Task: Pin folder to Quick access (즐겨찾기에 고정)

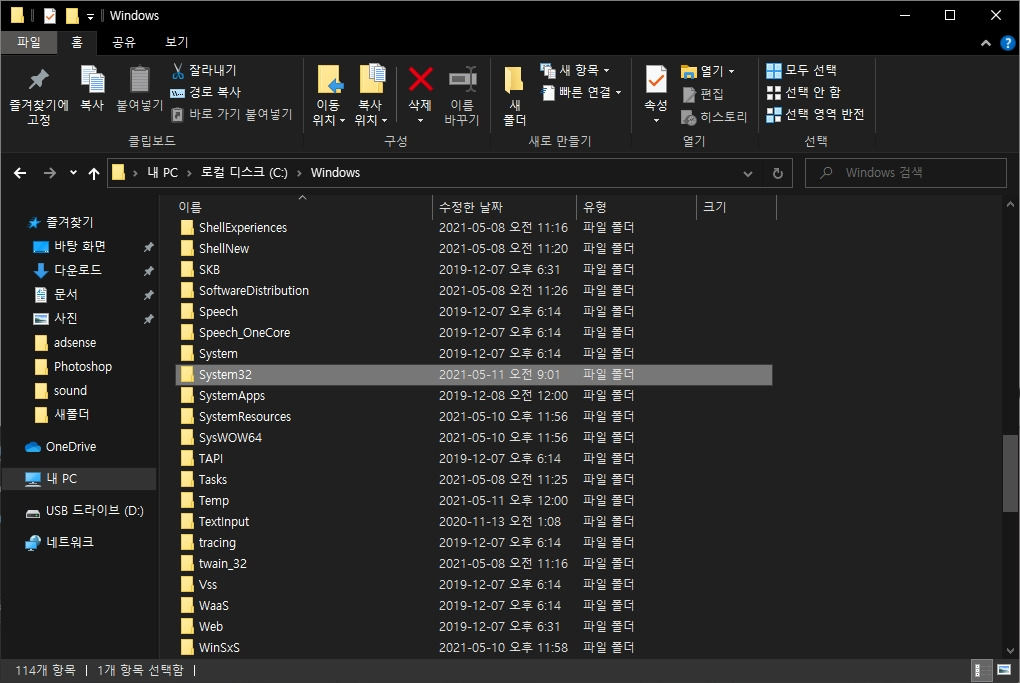Action: tap(38, 96)
